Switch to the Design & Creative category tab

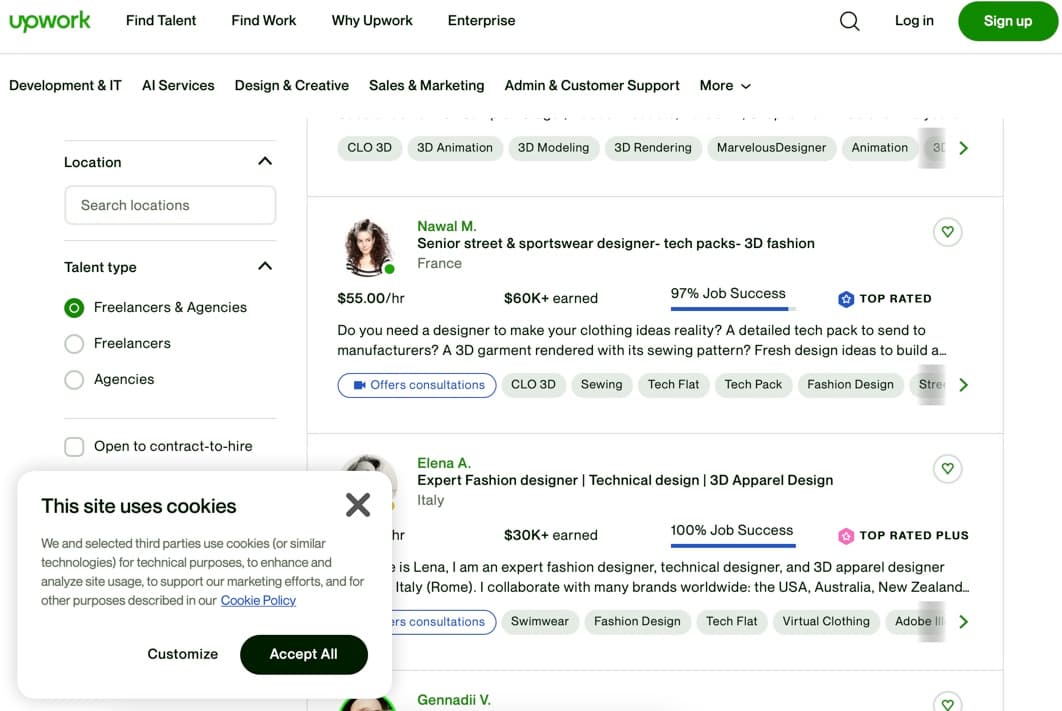click(291, 85)
